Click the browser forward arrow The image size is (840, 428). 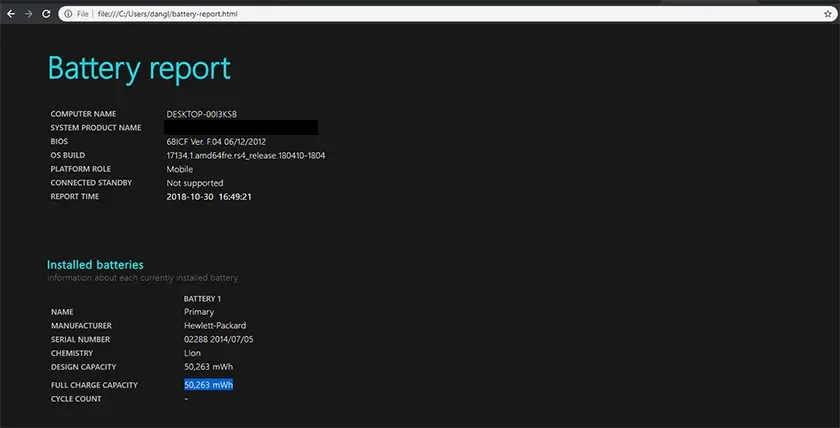[x=29, y=14]
